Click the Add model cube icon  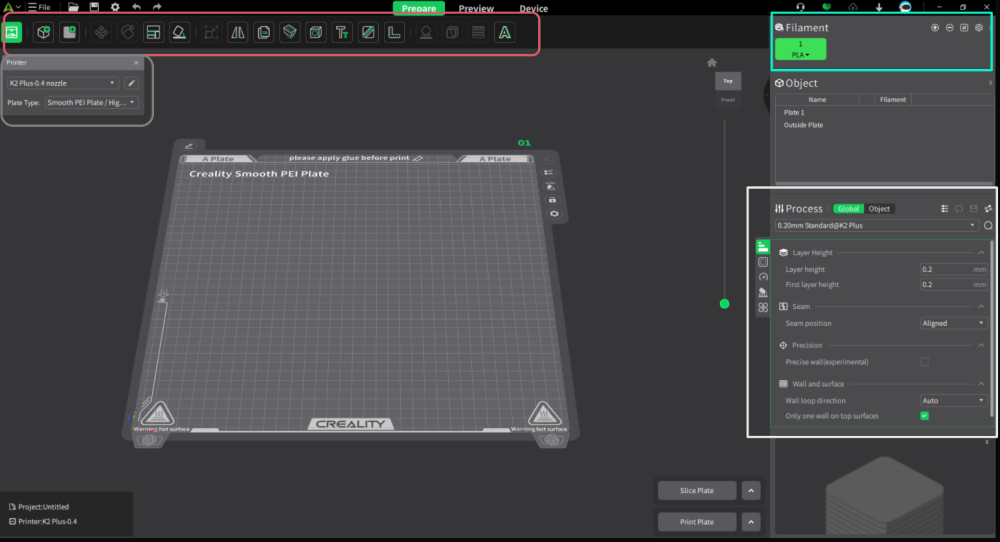point(43,33)
